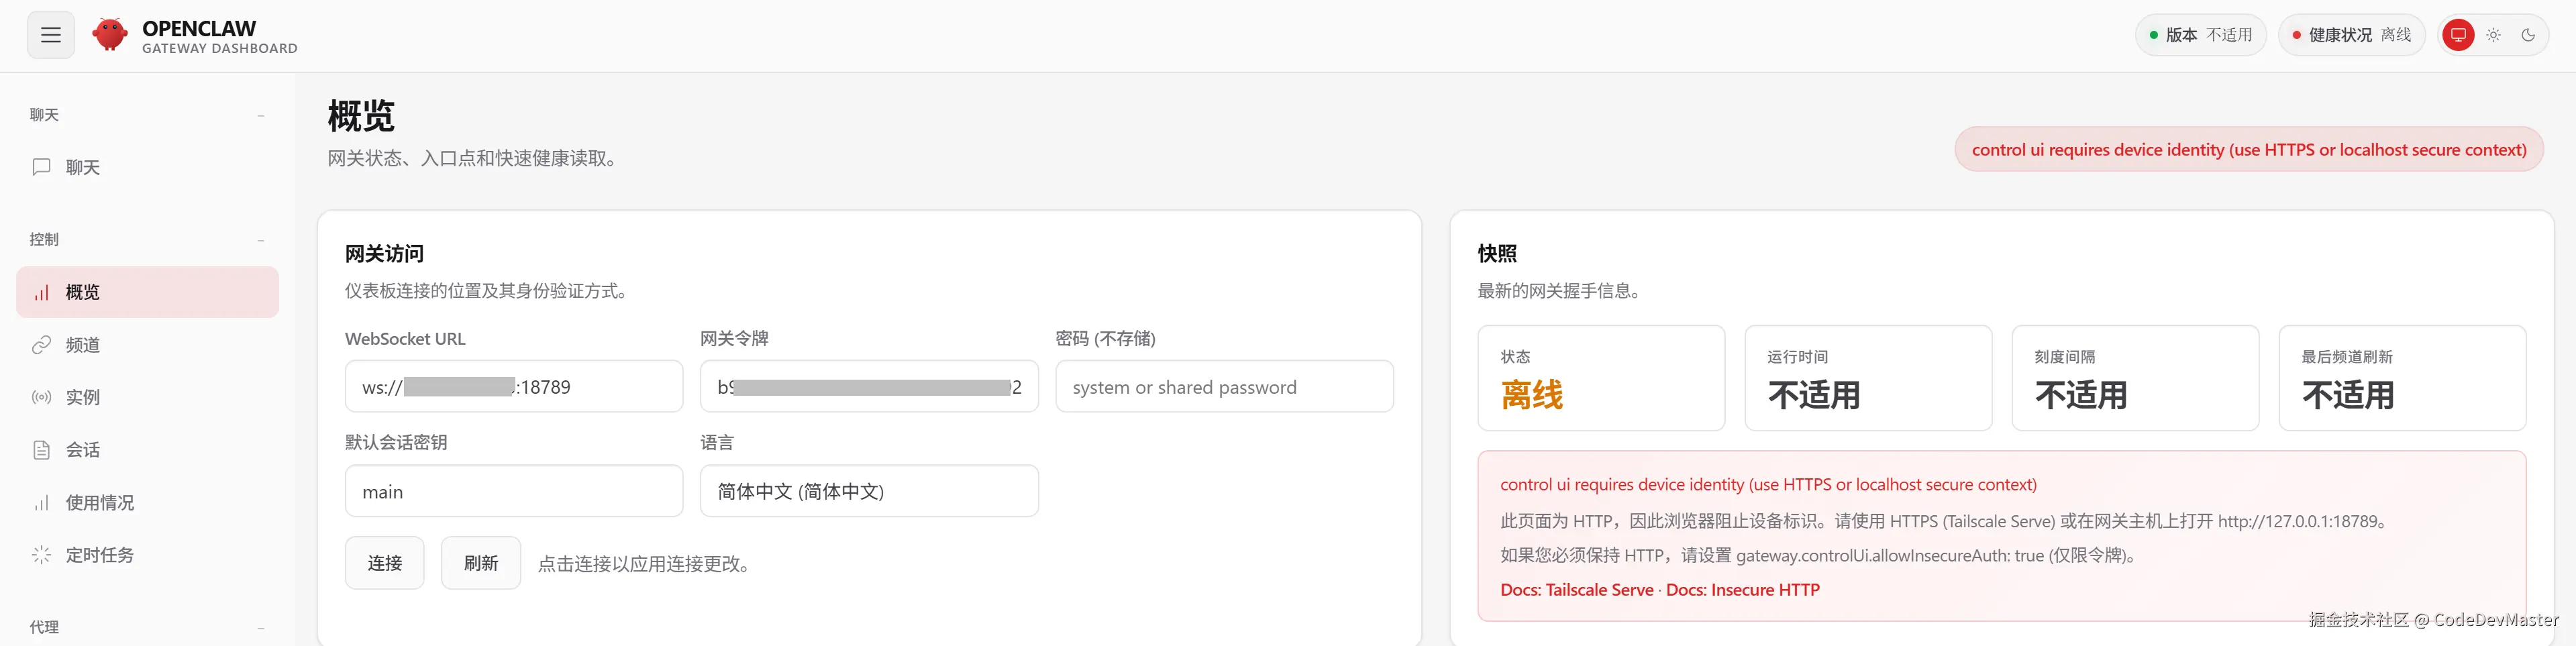Open the 语言 language dropdown

click(868, 491)
